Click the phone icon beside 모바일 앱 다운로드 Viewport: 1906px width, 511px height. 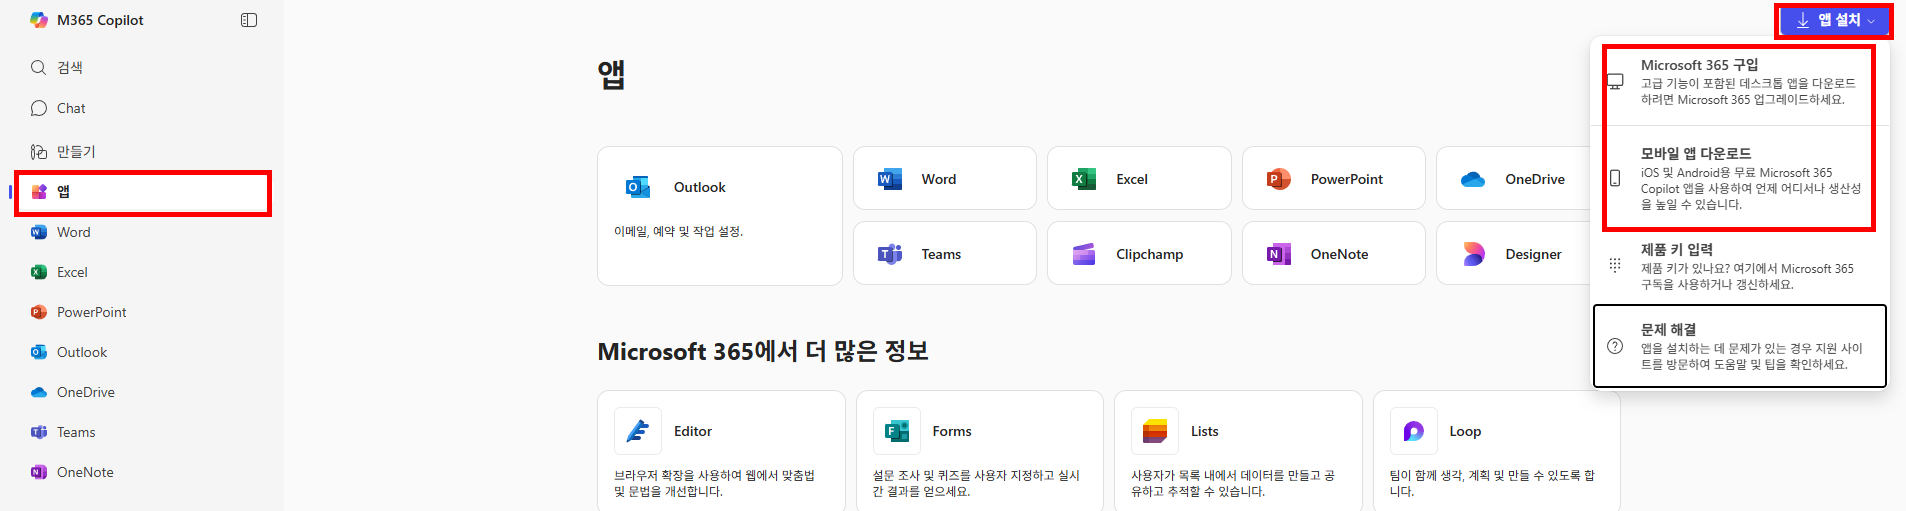(x=1615, y=178)
